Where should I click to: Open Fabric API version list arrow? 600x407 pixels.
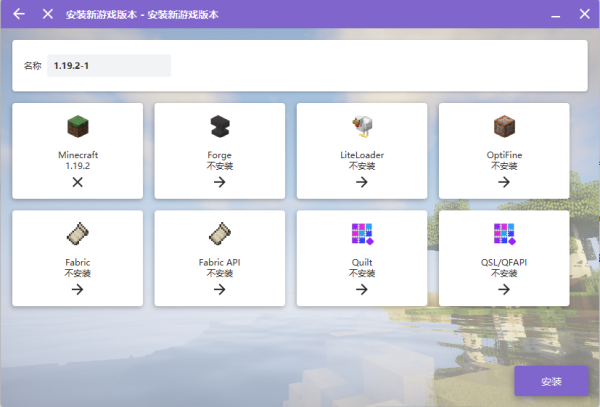(220, 290)
